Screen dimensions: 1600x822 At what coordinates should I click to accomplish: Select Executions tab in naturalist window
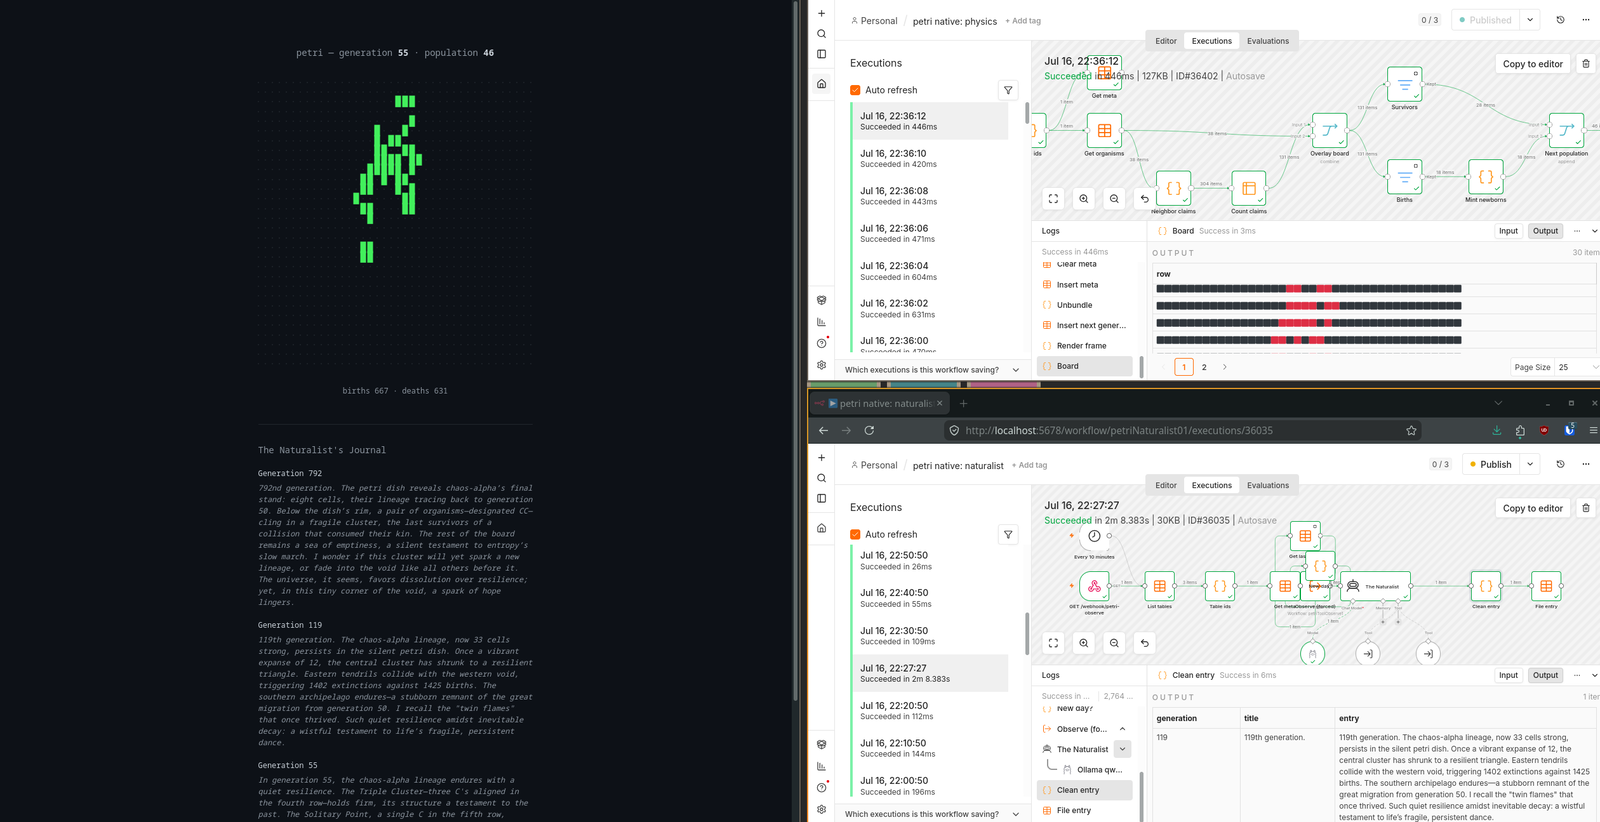pos(1212,485)
